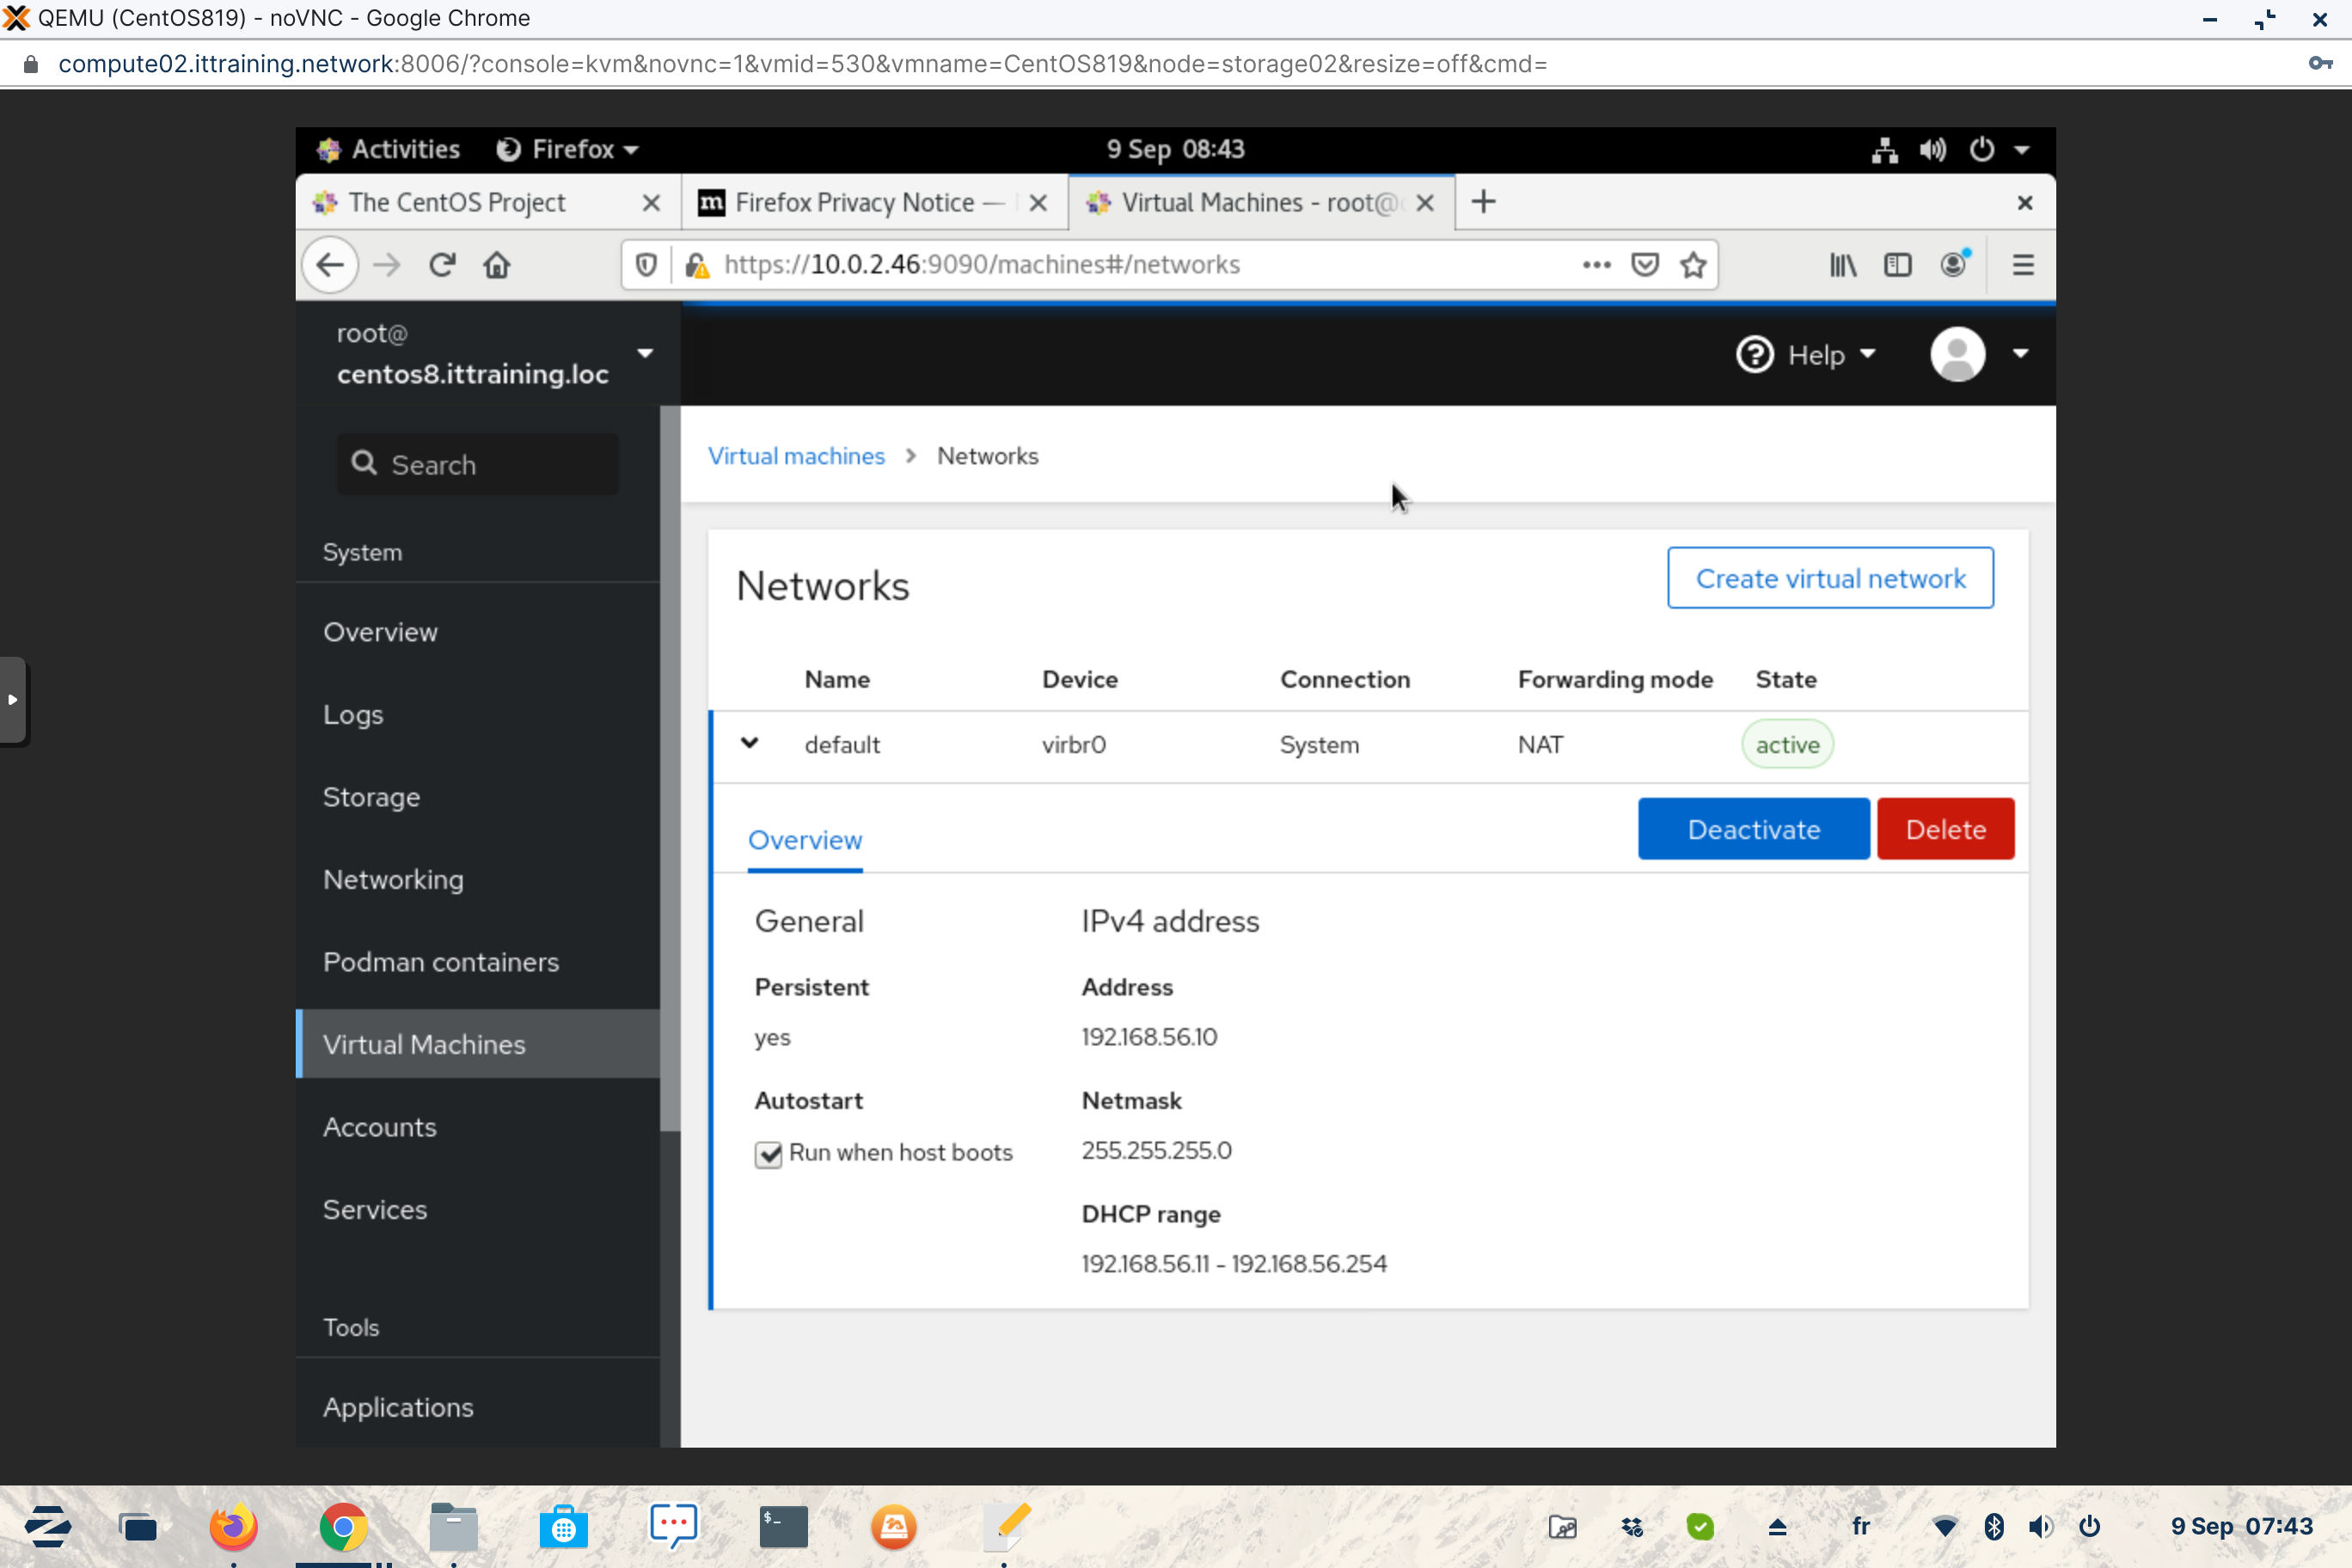Click the virbr0 device cell
2352x1568 pixels.
point(1073,745)
